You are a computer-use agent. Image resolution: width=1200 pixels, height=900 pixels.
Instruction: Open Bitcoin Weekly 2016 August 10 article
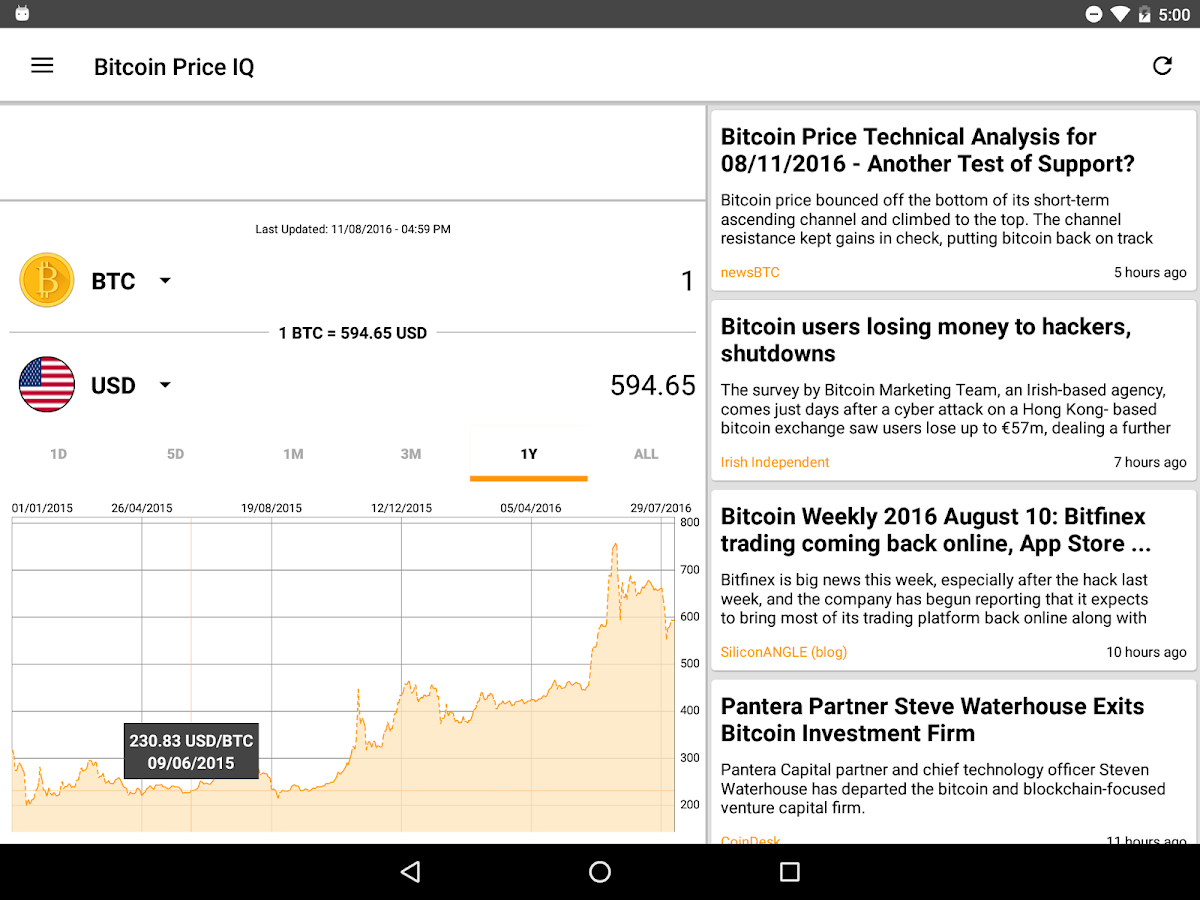(x=953, y=580)
